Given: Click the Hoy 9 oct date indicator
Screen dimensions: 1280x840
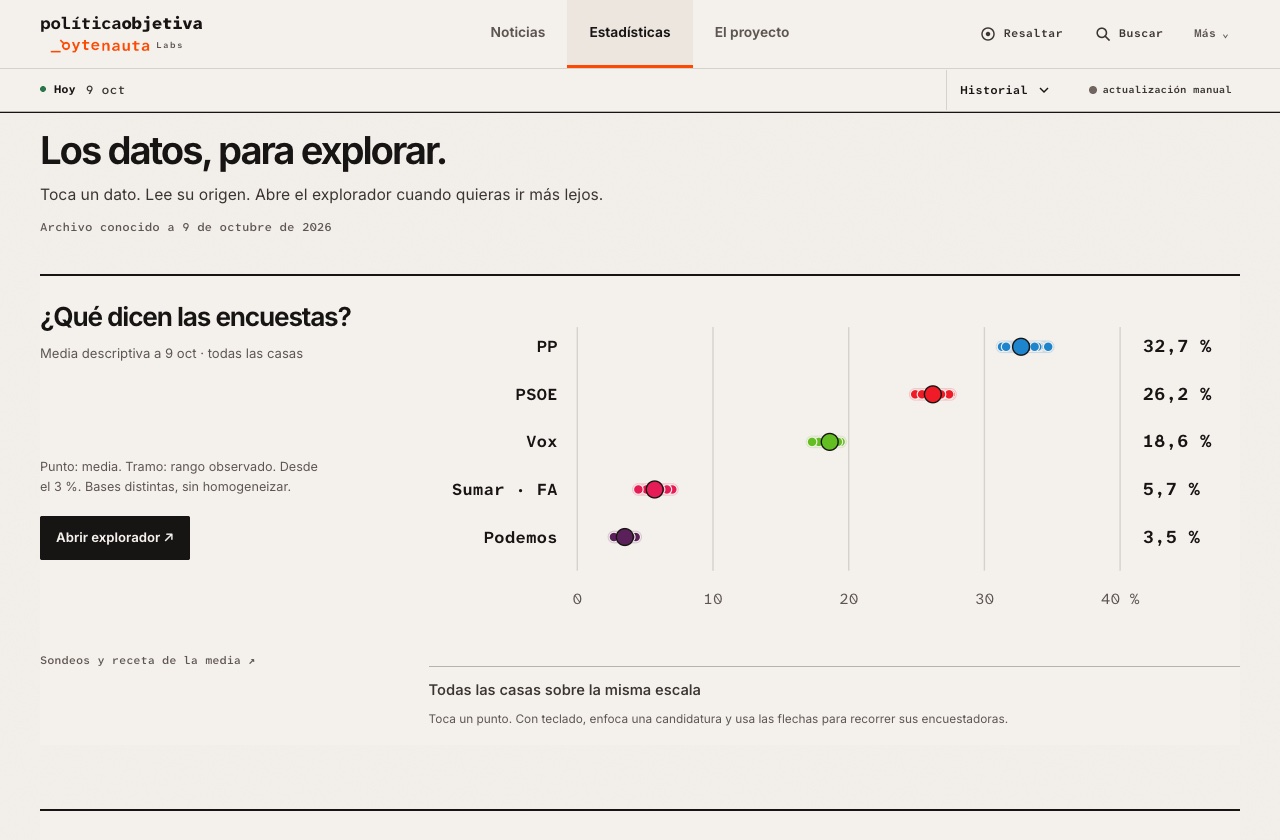Looking at the screenshot, I should coord(83,90).
